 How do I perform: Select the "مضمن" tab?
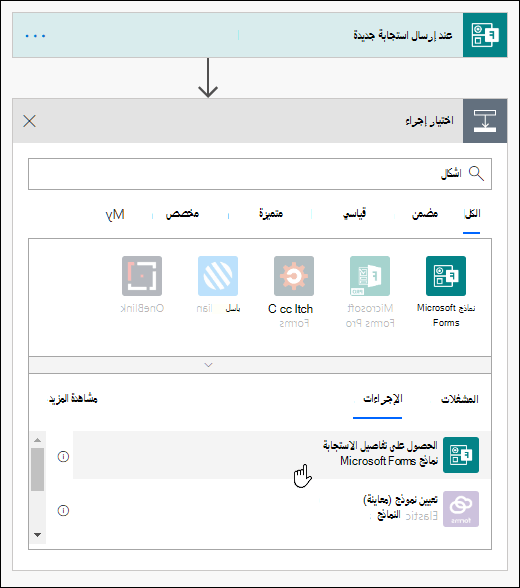[425, 214]
